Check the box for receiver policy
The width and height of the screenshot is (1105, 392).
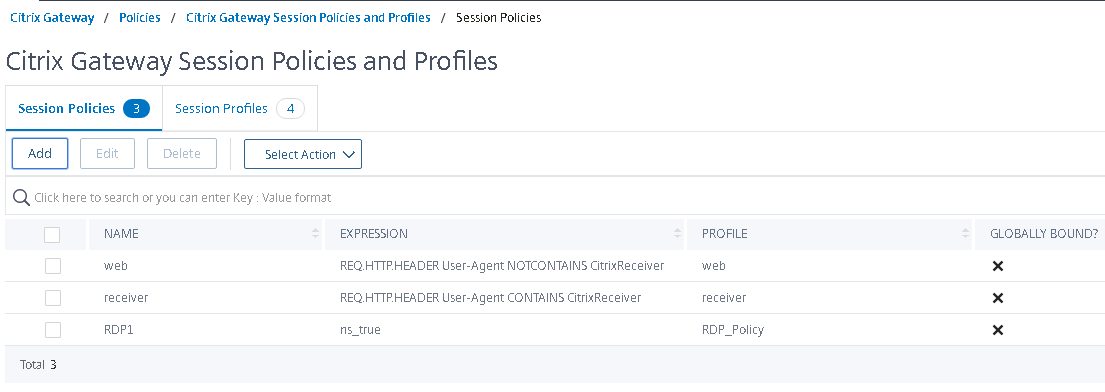pos(53,298)
